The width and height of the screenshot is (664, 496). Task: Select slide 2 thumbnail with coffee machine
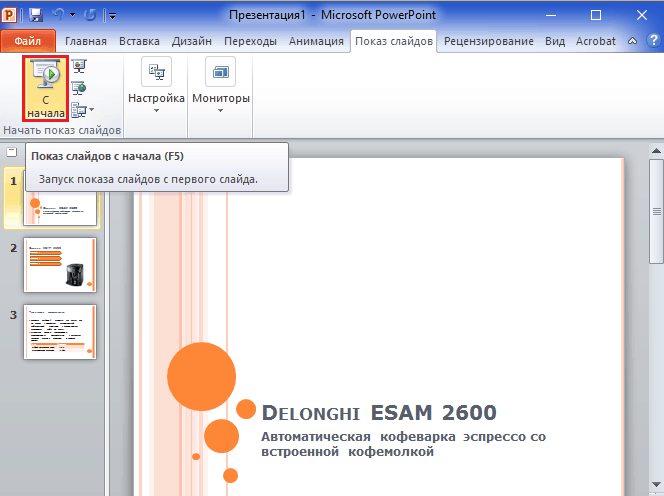[x=60, y=265]
